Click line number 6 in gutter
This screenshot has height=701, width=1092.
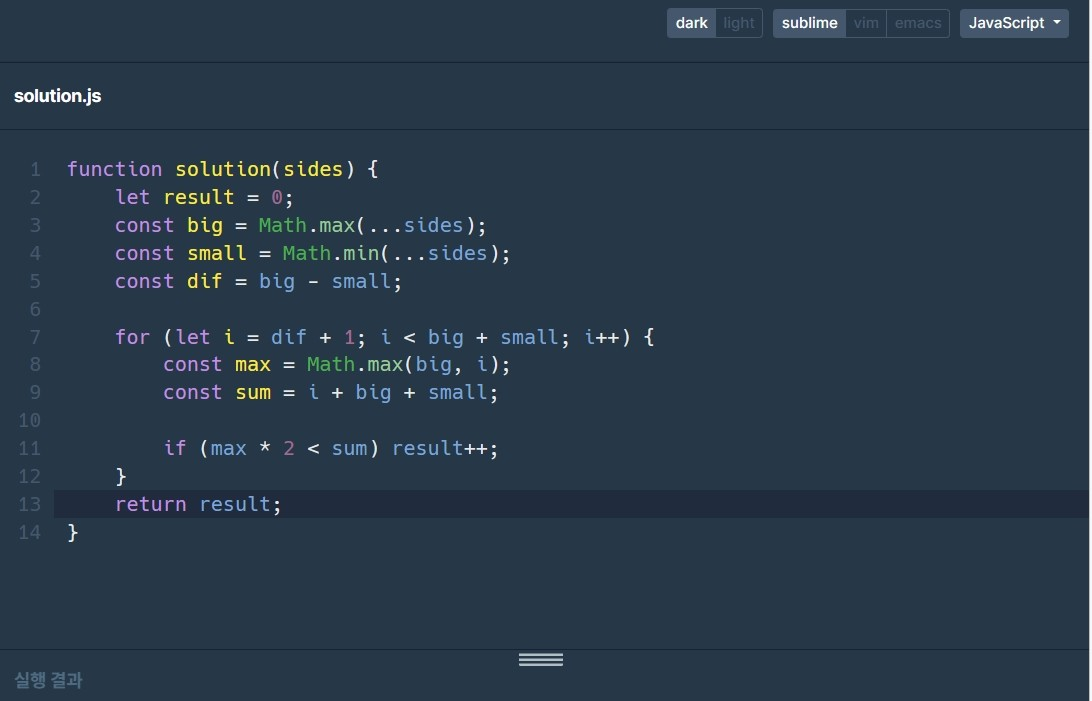coord(35,309)
